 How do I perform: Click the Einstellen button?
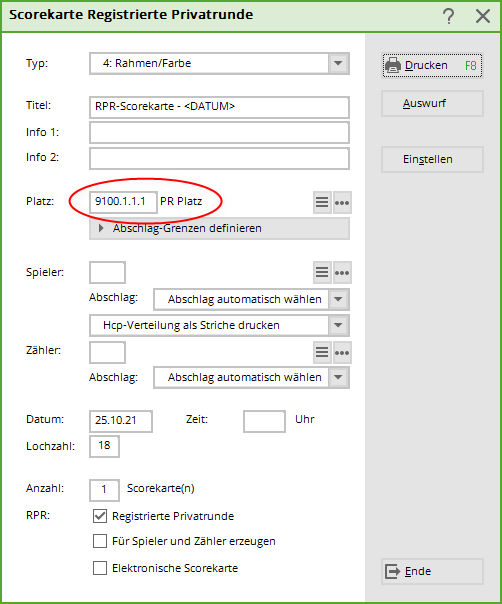click(x=432, y=159)
